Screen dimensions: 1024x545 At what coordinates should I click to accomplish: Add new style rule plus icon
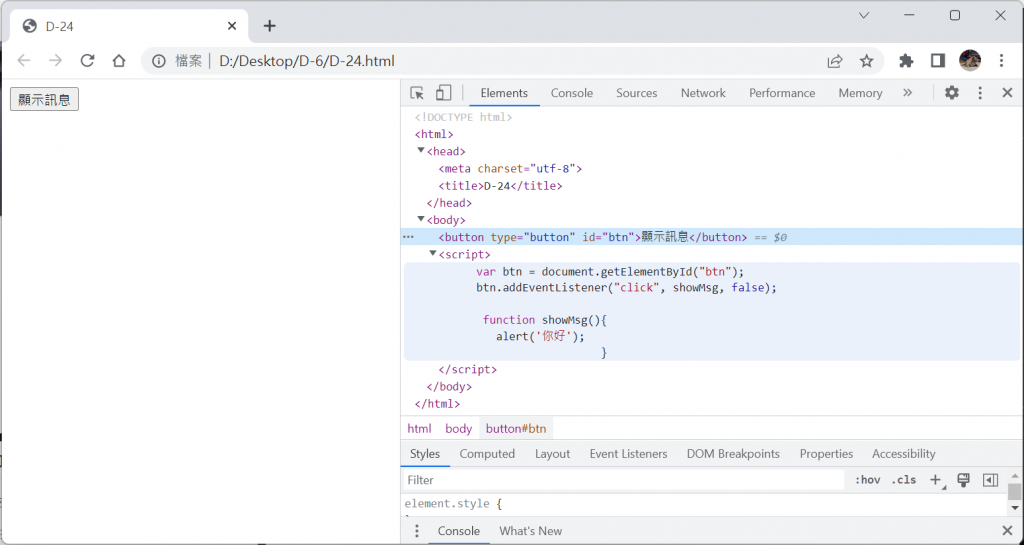click(936, 480)
